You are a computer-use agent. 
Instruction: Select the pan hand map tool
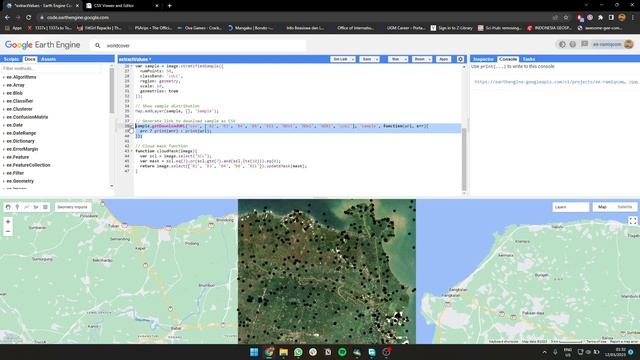pyautogui.click(x=8, y=207)
